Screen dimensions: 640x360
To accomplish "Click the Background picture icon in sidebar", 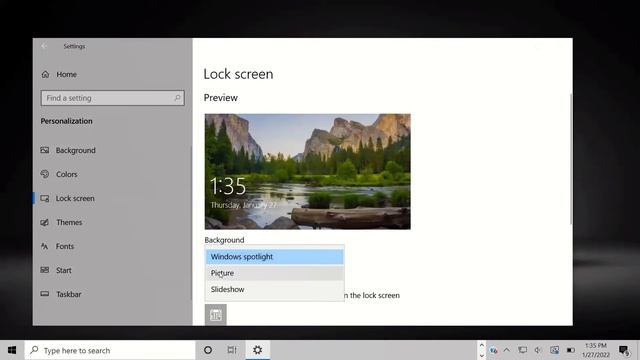I will point(45,150).
